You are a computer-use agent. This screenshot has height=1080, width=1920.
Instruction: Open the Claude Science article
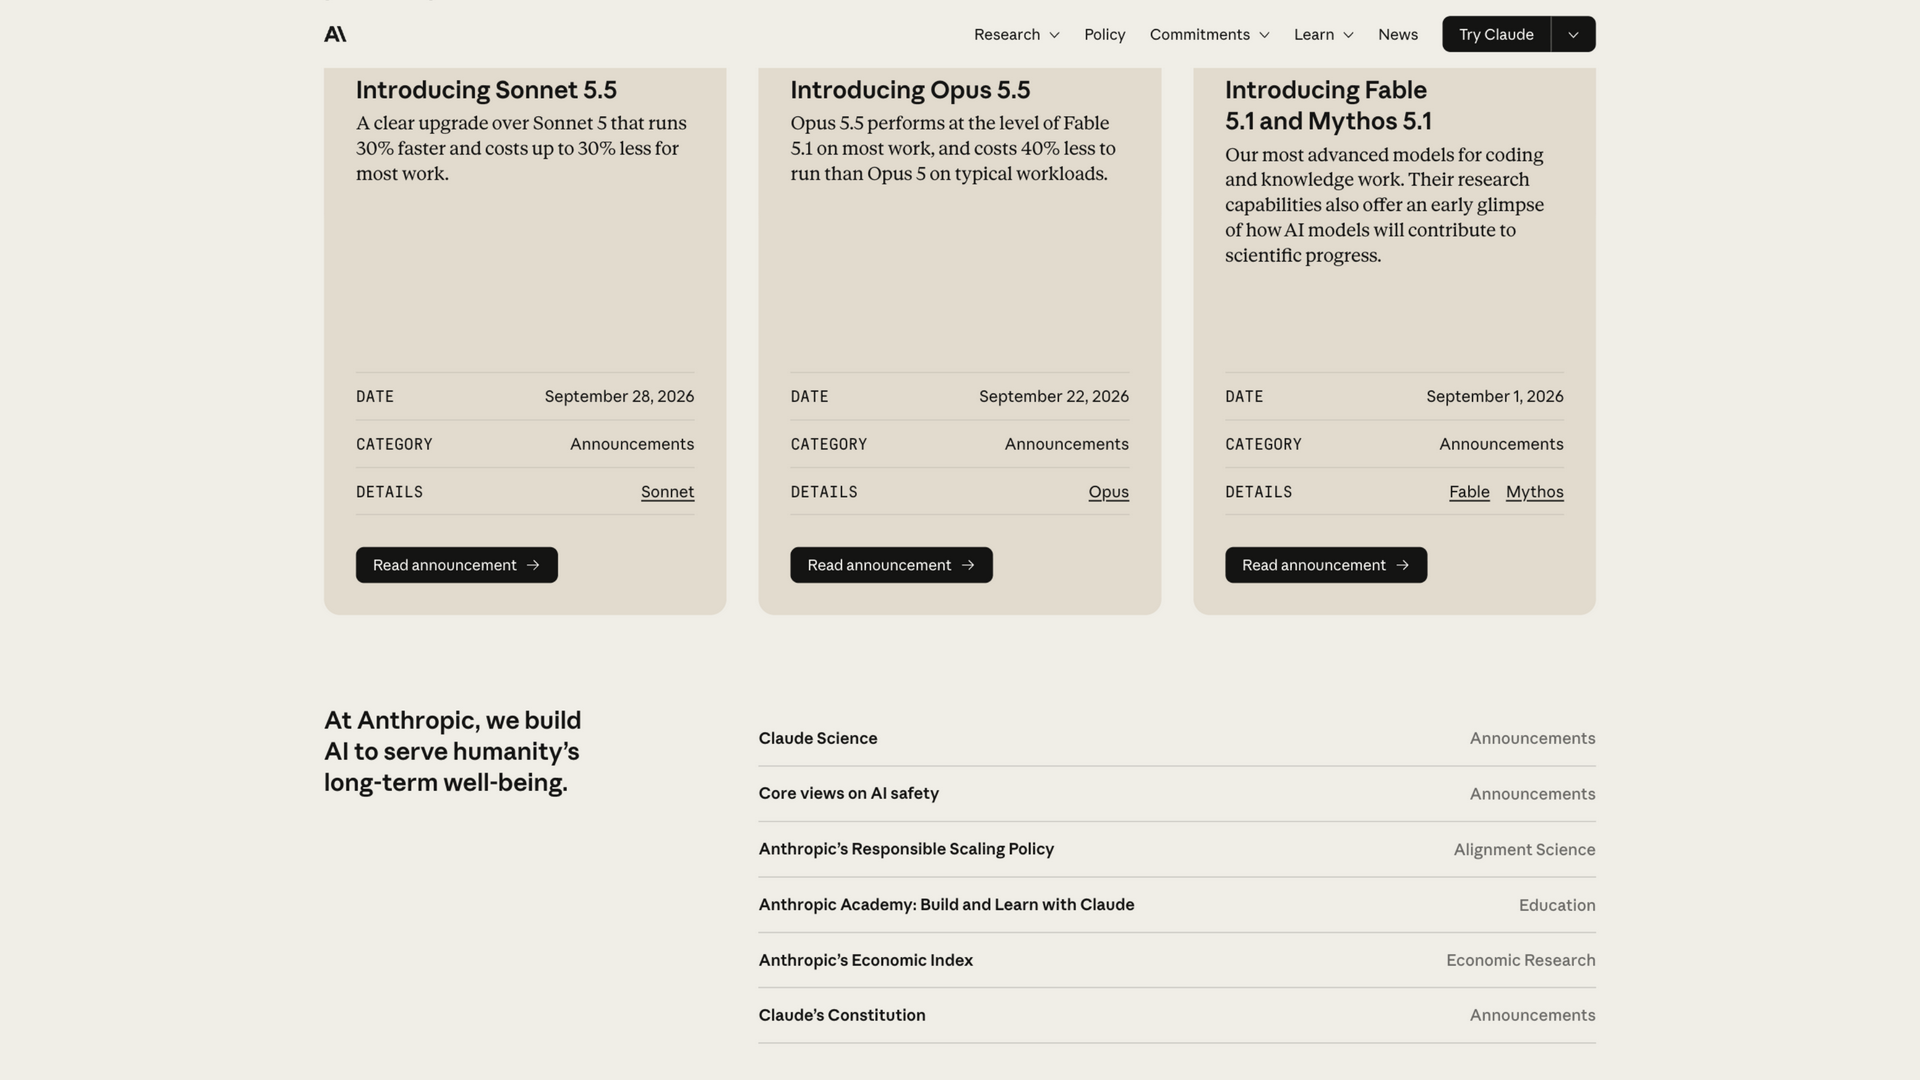(1176, 738)
